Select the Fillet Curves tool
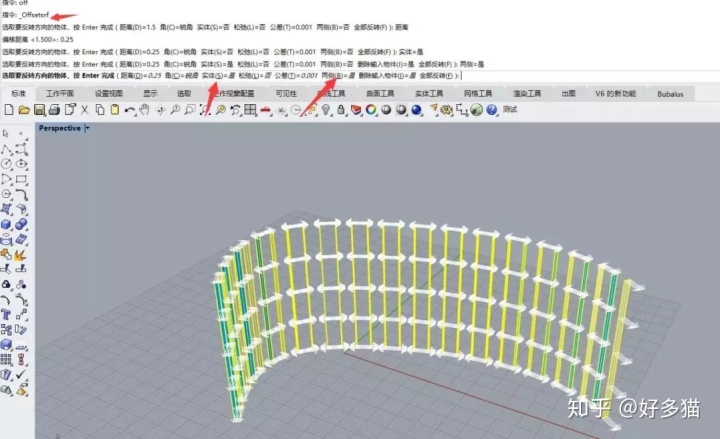 click(x=6, y=300)
